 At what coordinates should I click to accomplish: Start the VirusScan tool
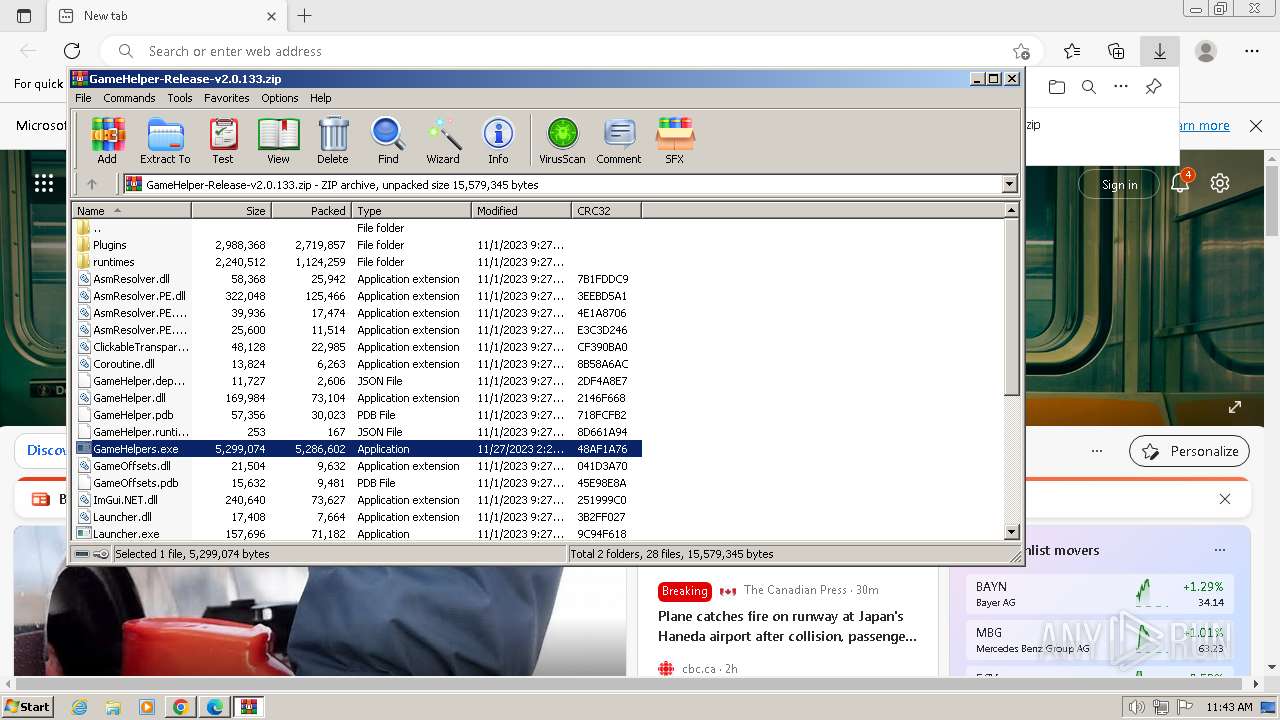562,140
